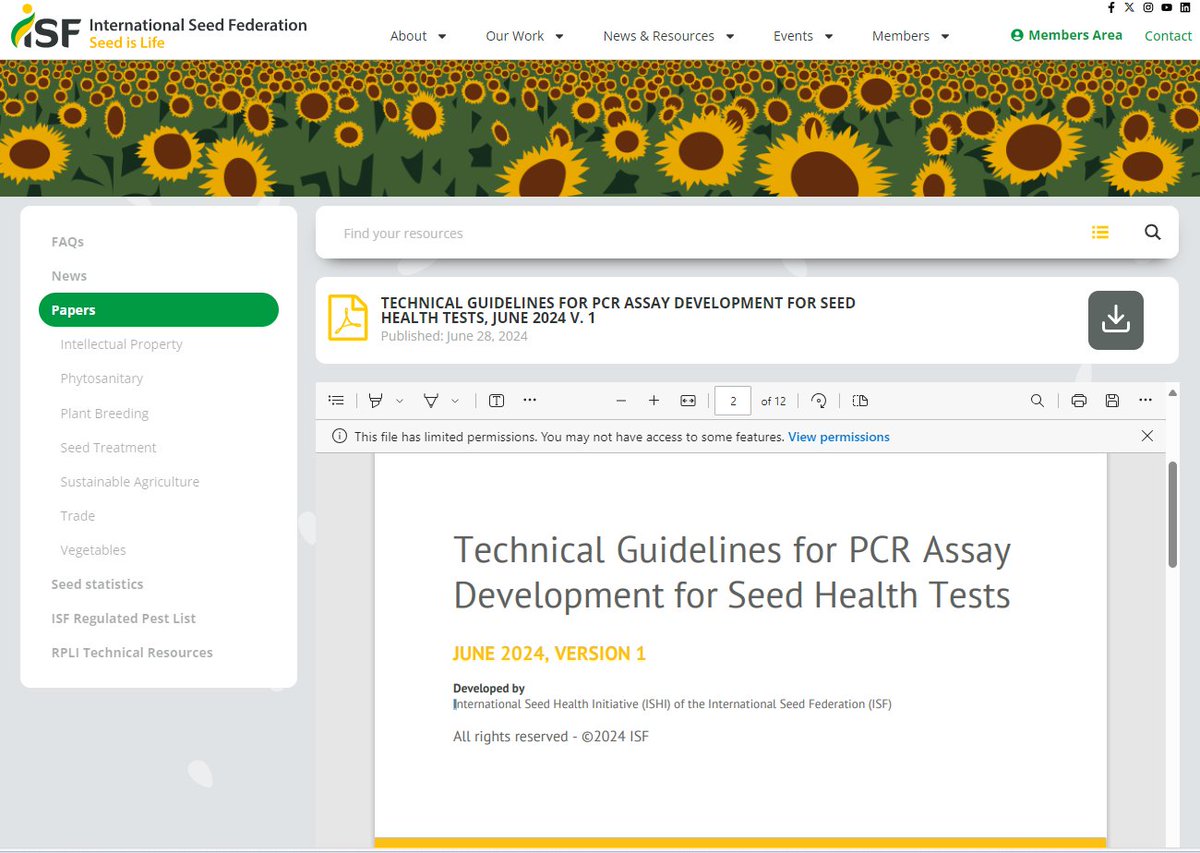Save the PDF with disk icon

[x=1112, y=400]
